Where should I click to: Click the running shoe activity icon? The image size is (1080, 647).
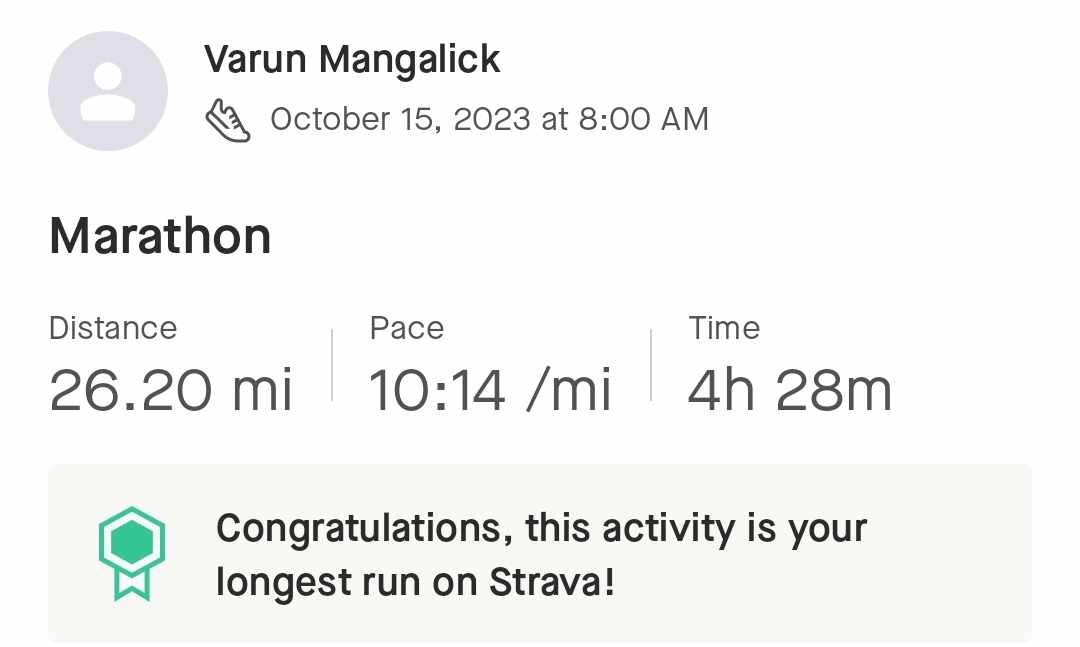[x=228, y=120]
